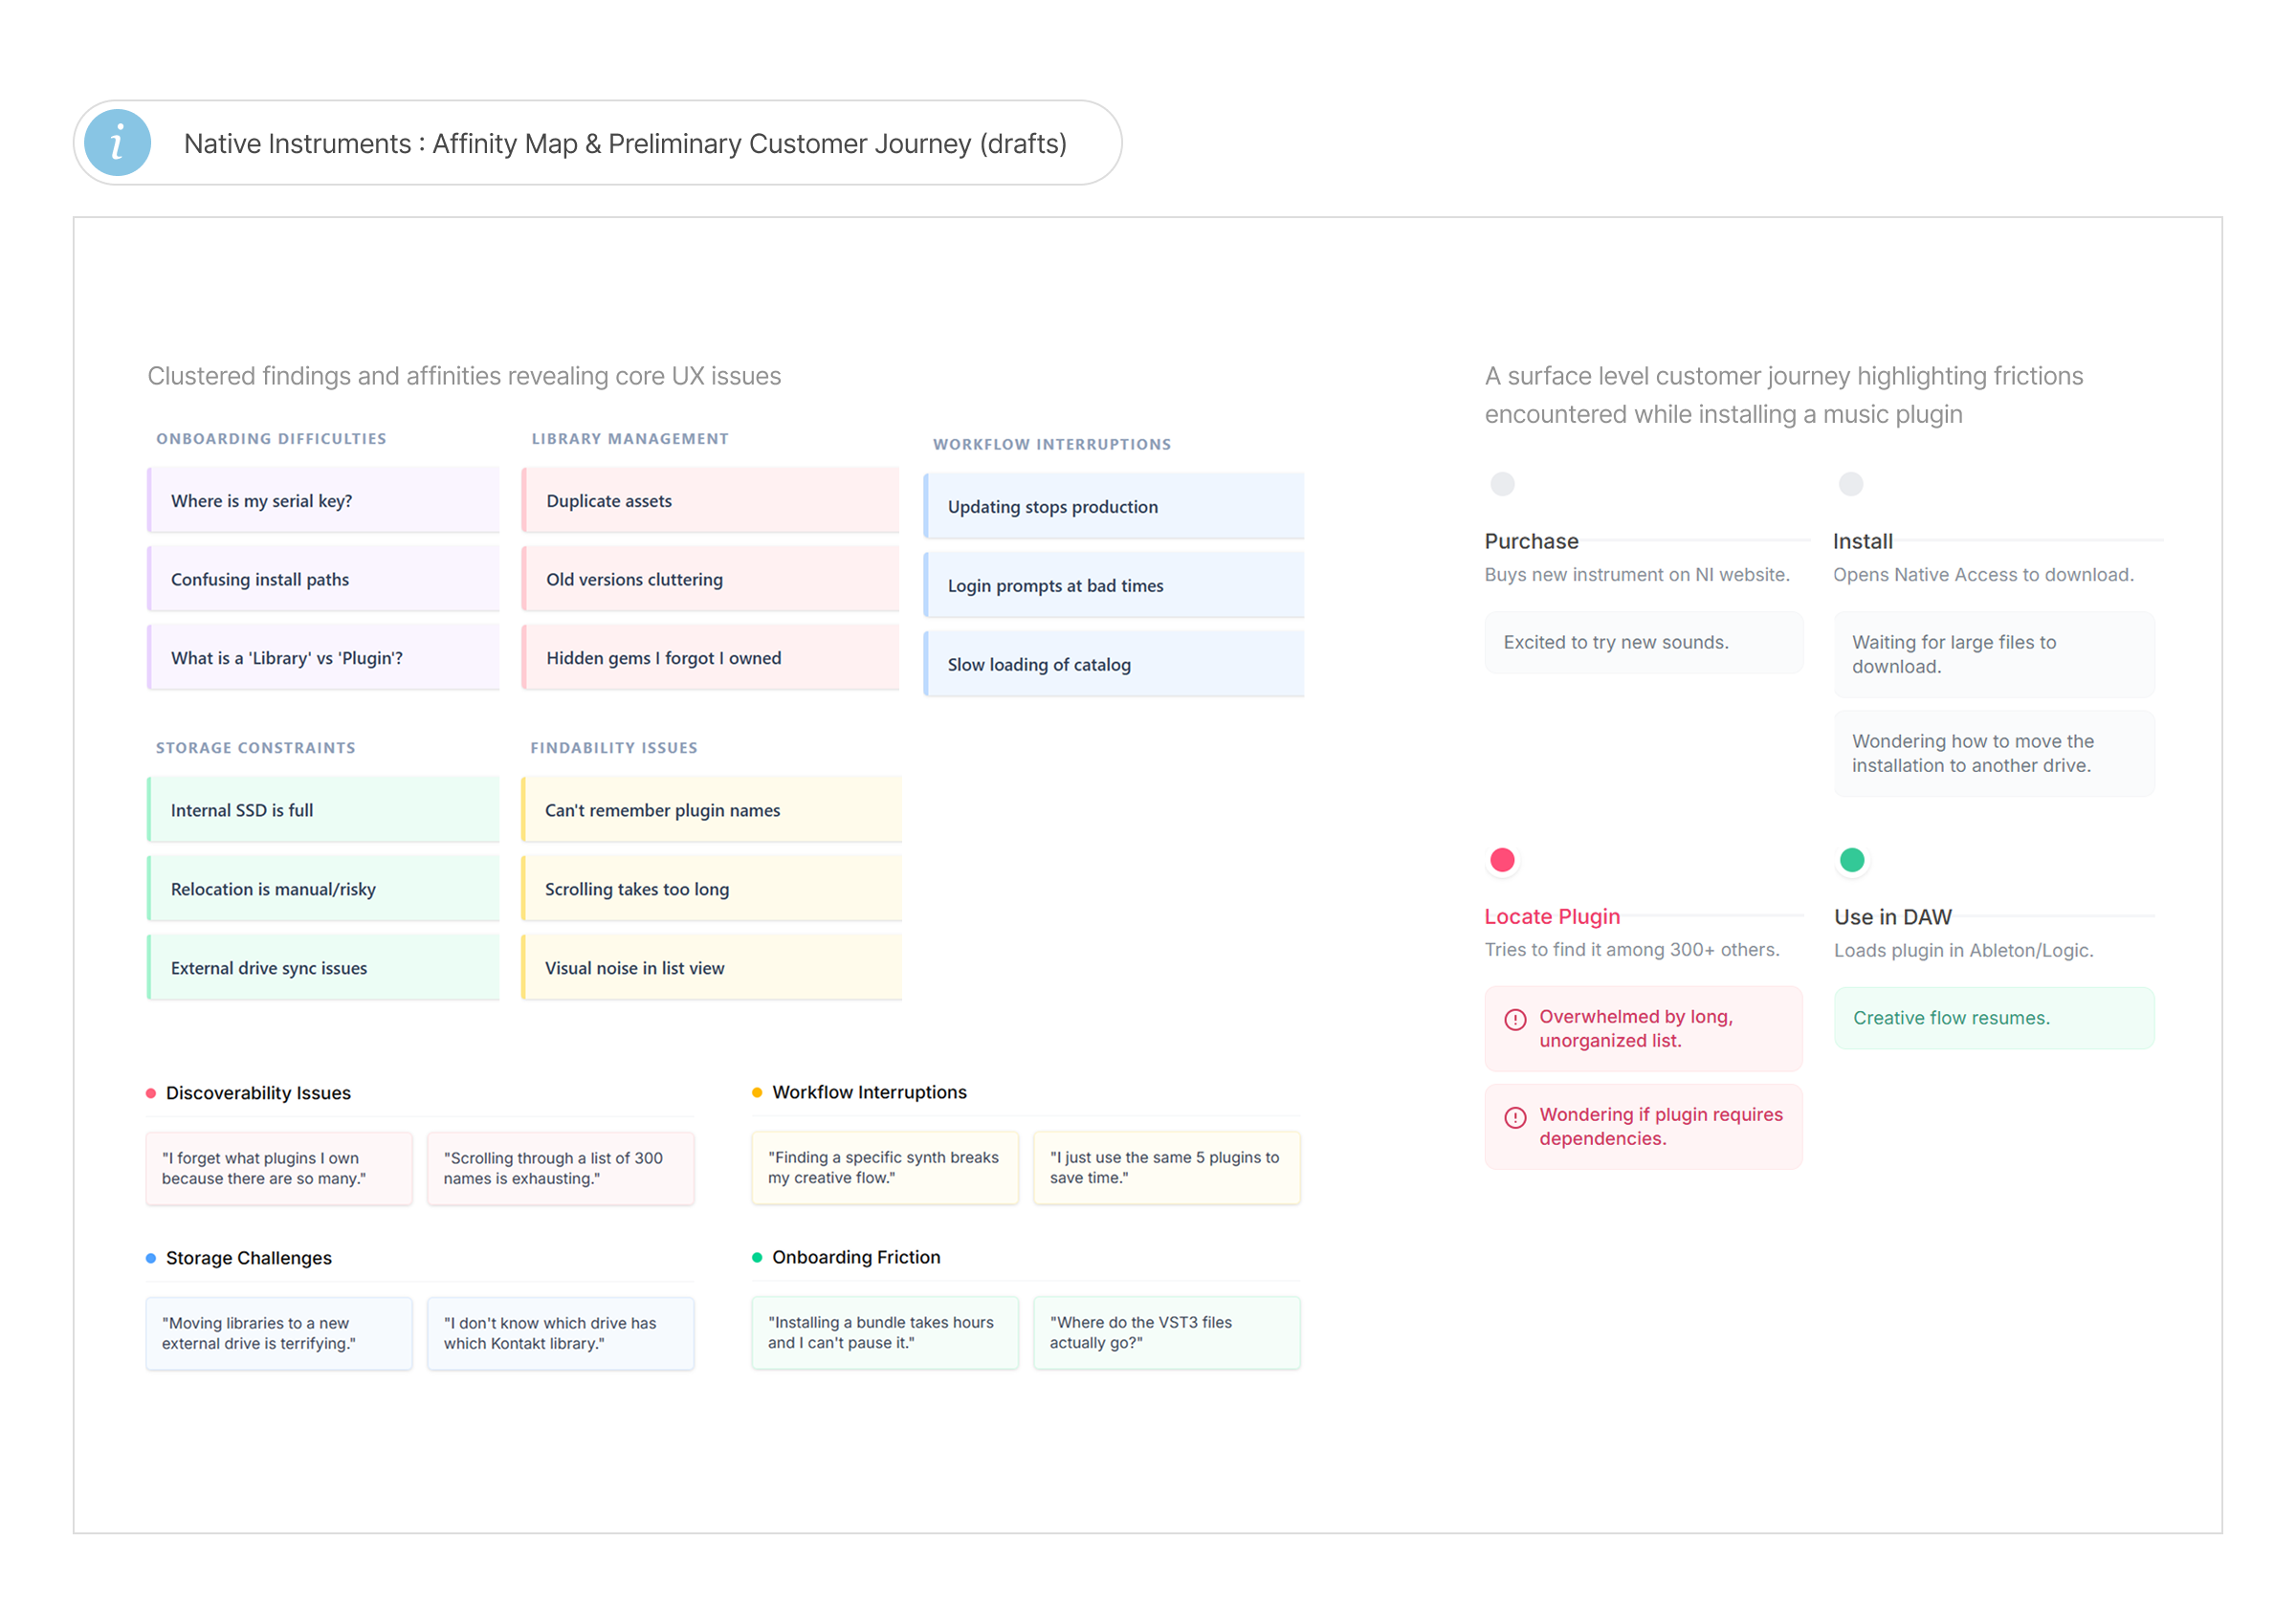Select the 'Internal SSD is full' note
The image size is (2296, 1607).
(x=323, y=810)
